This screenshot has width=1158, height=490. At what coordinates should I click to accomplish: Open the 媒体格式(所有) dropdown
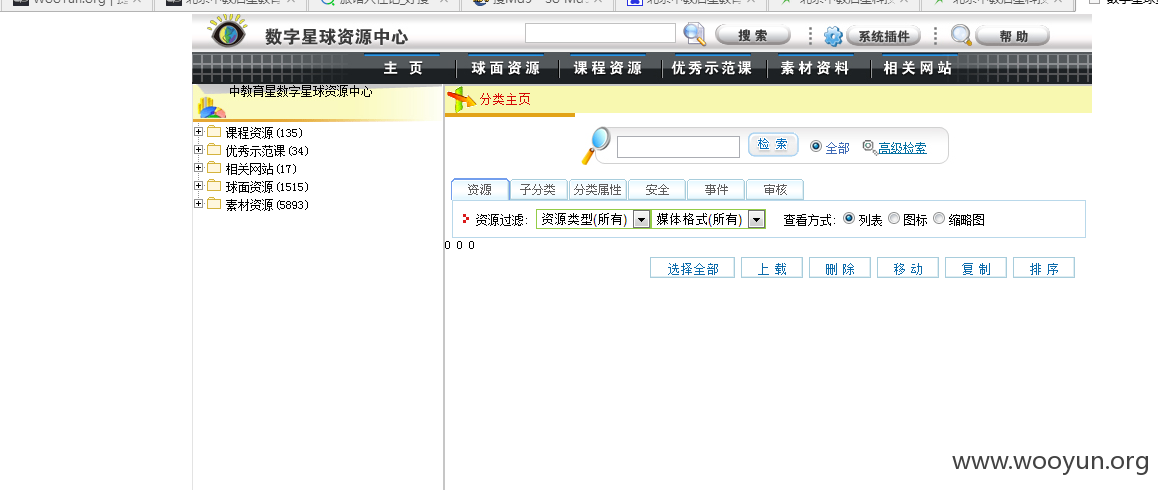pyautogui.click(x=708, y=220)
